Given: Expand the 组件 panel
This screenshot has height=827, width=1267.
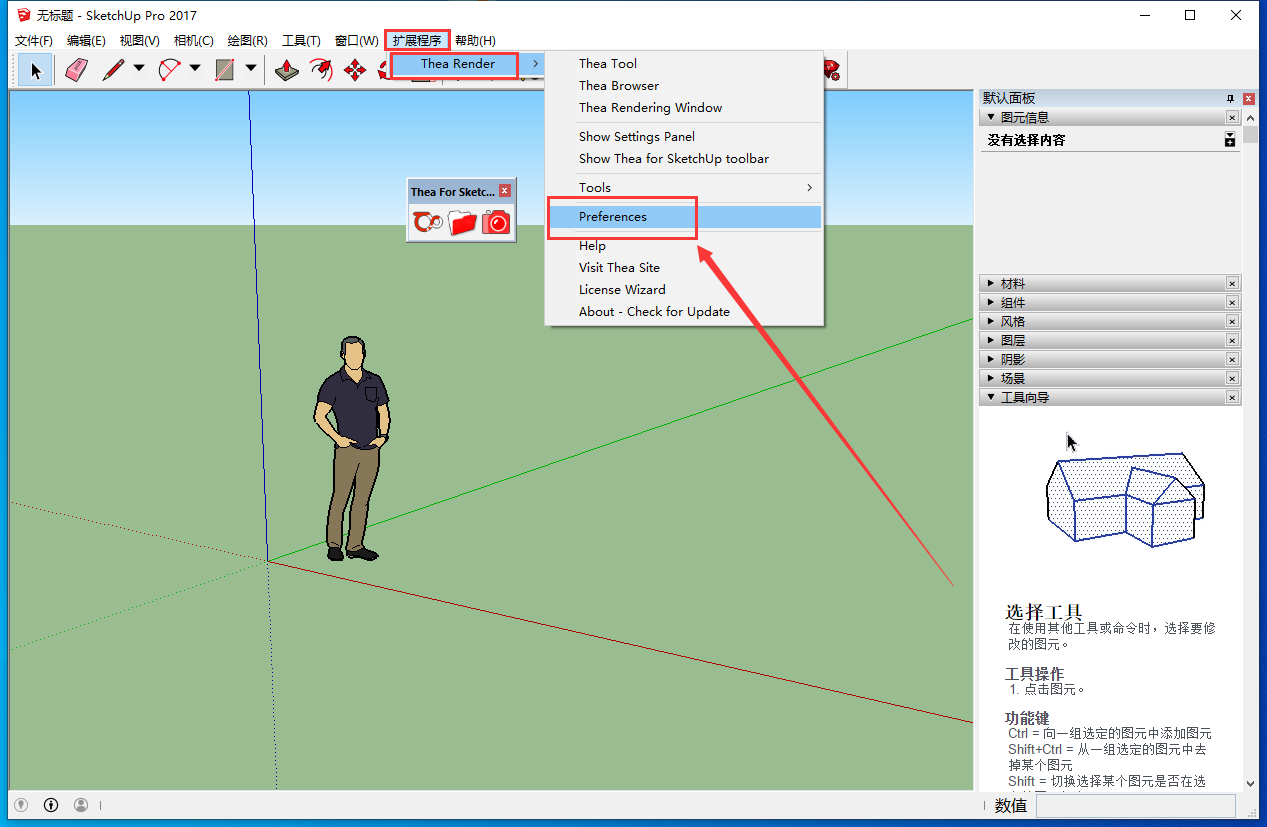Looking at the screenshot, I should (x=991, y=303).
